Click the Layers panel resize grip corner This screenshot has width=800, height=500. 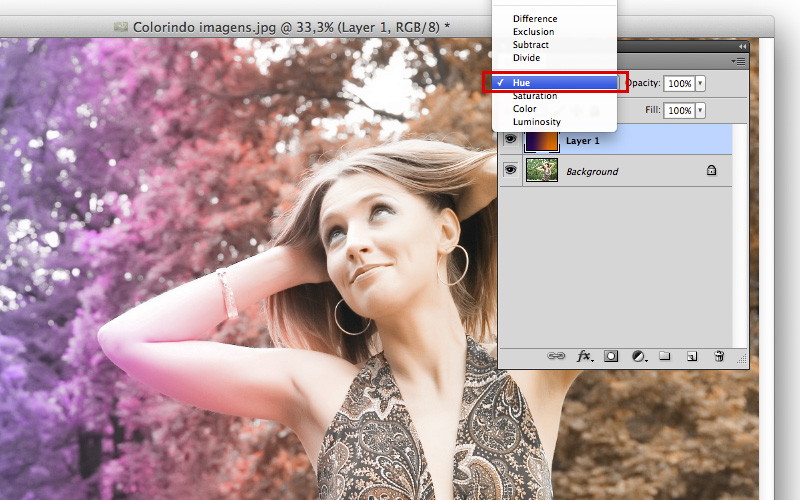[x=742, y=360]
